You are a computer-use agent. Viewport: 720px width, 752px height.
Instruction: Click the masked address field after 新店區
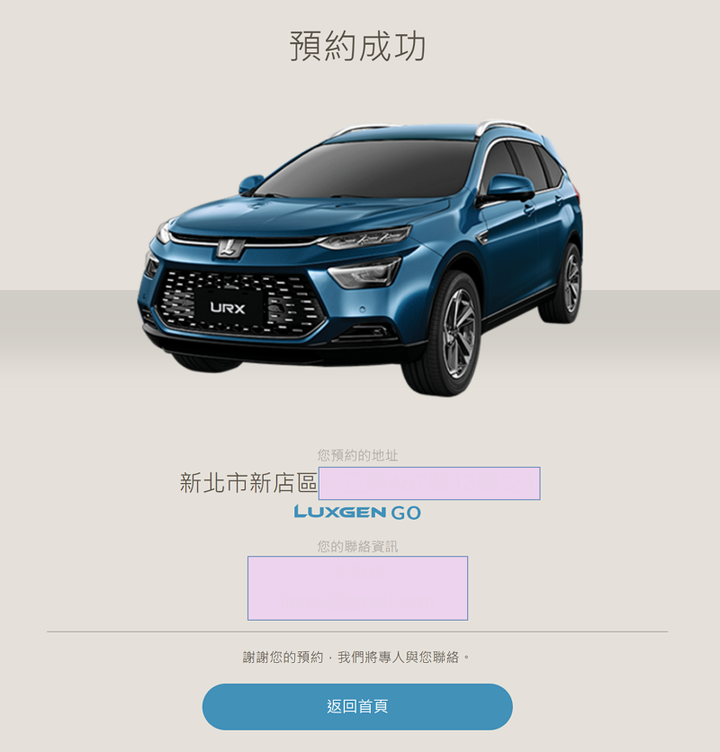(x=429, y=483)
